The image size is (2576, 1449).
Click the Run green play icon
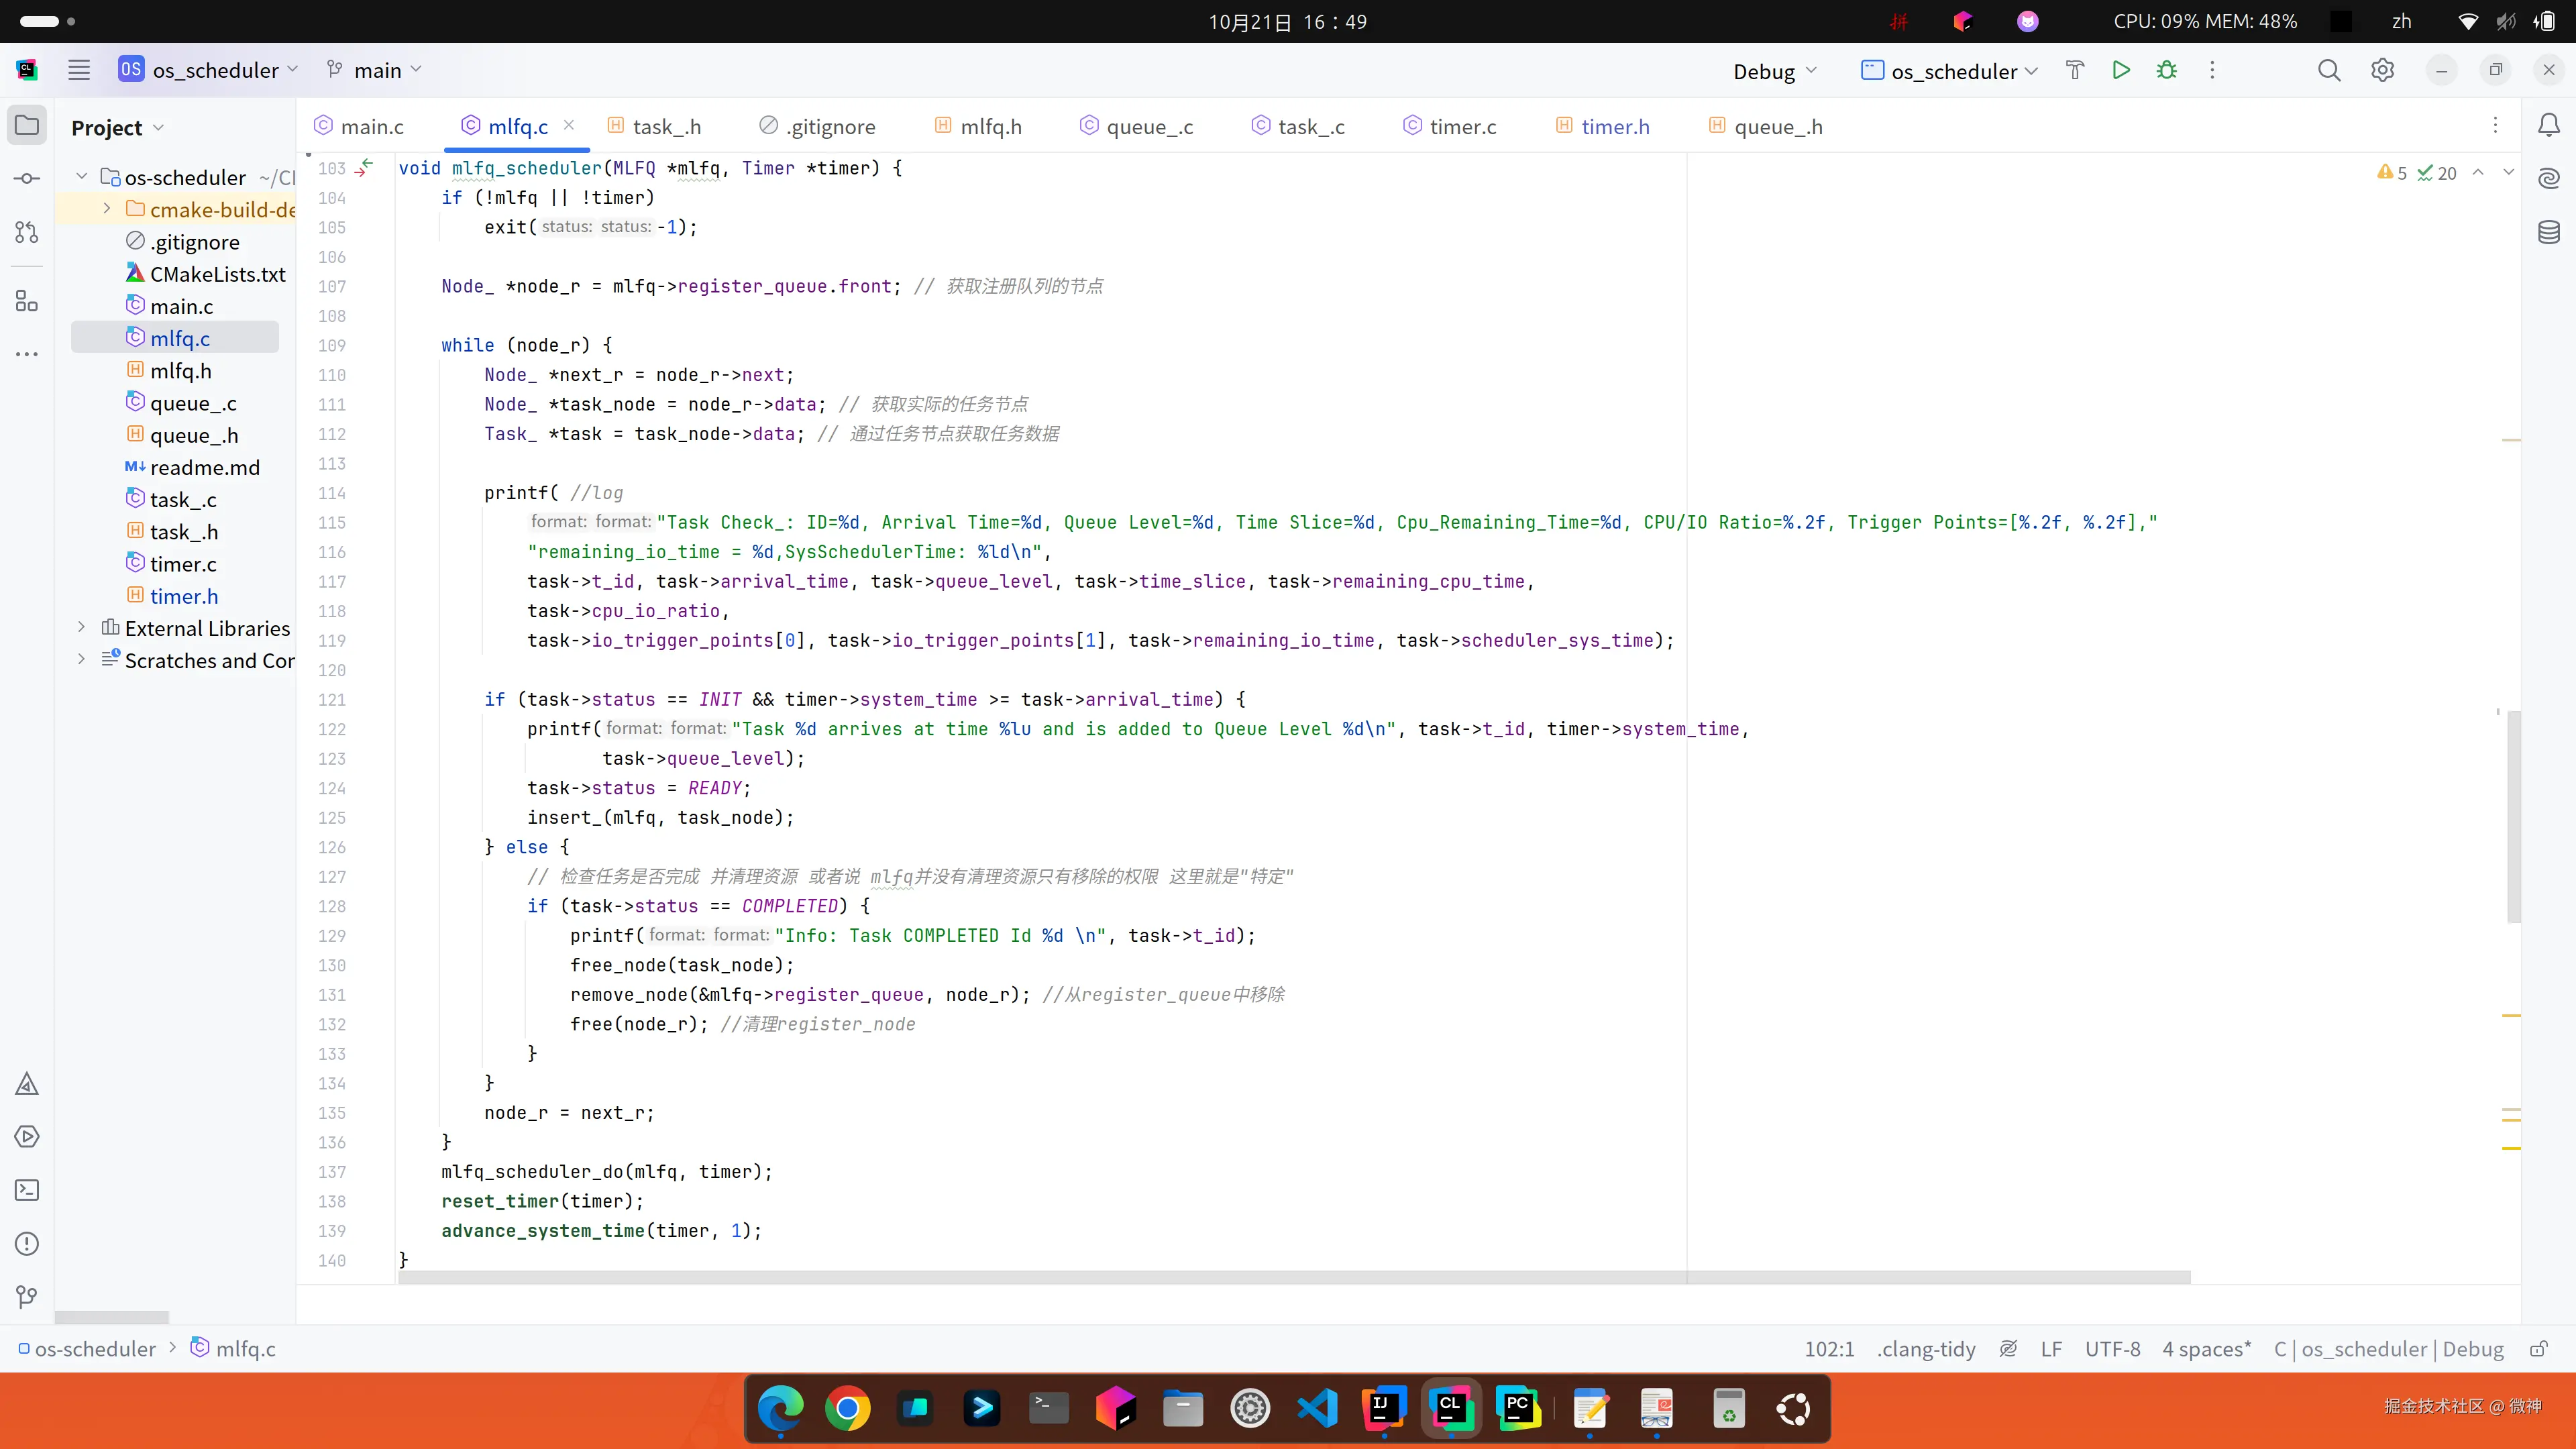click(2120, 70)
